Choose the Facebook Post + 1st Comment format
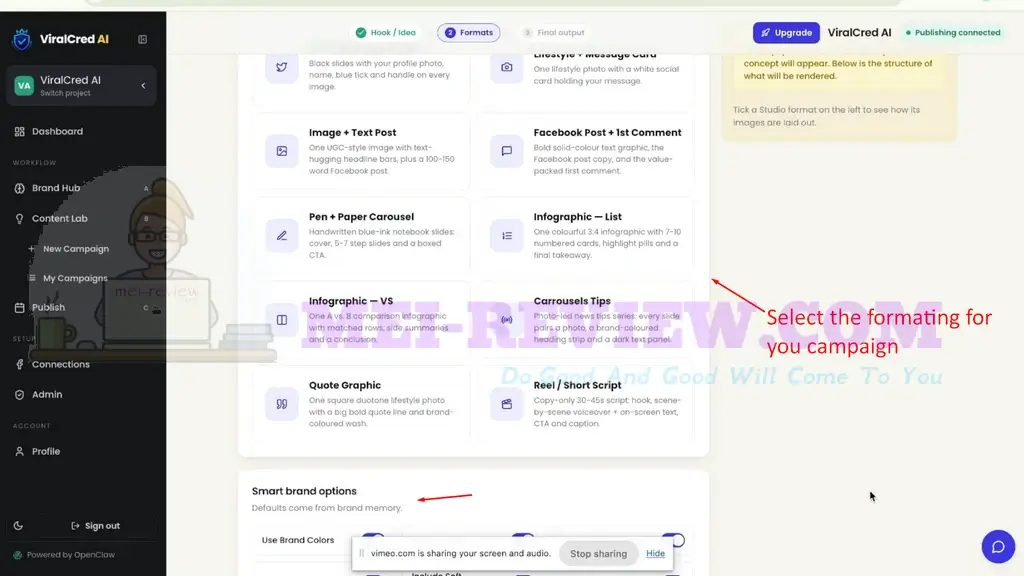 (x=586, y=152)
